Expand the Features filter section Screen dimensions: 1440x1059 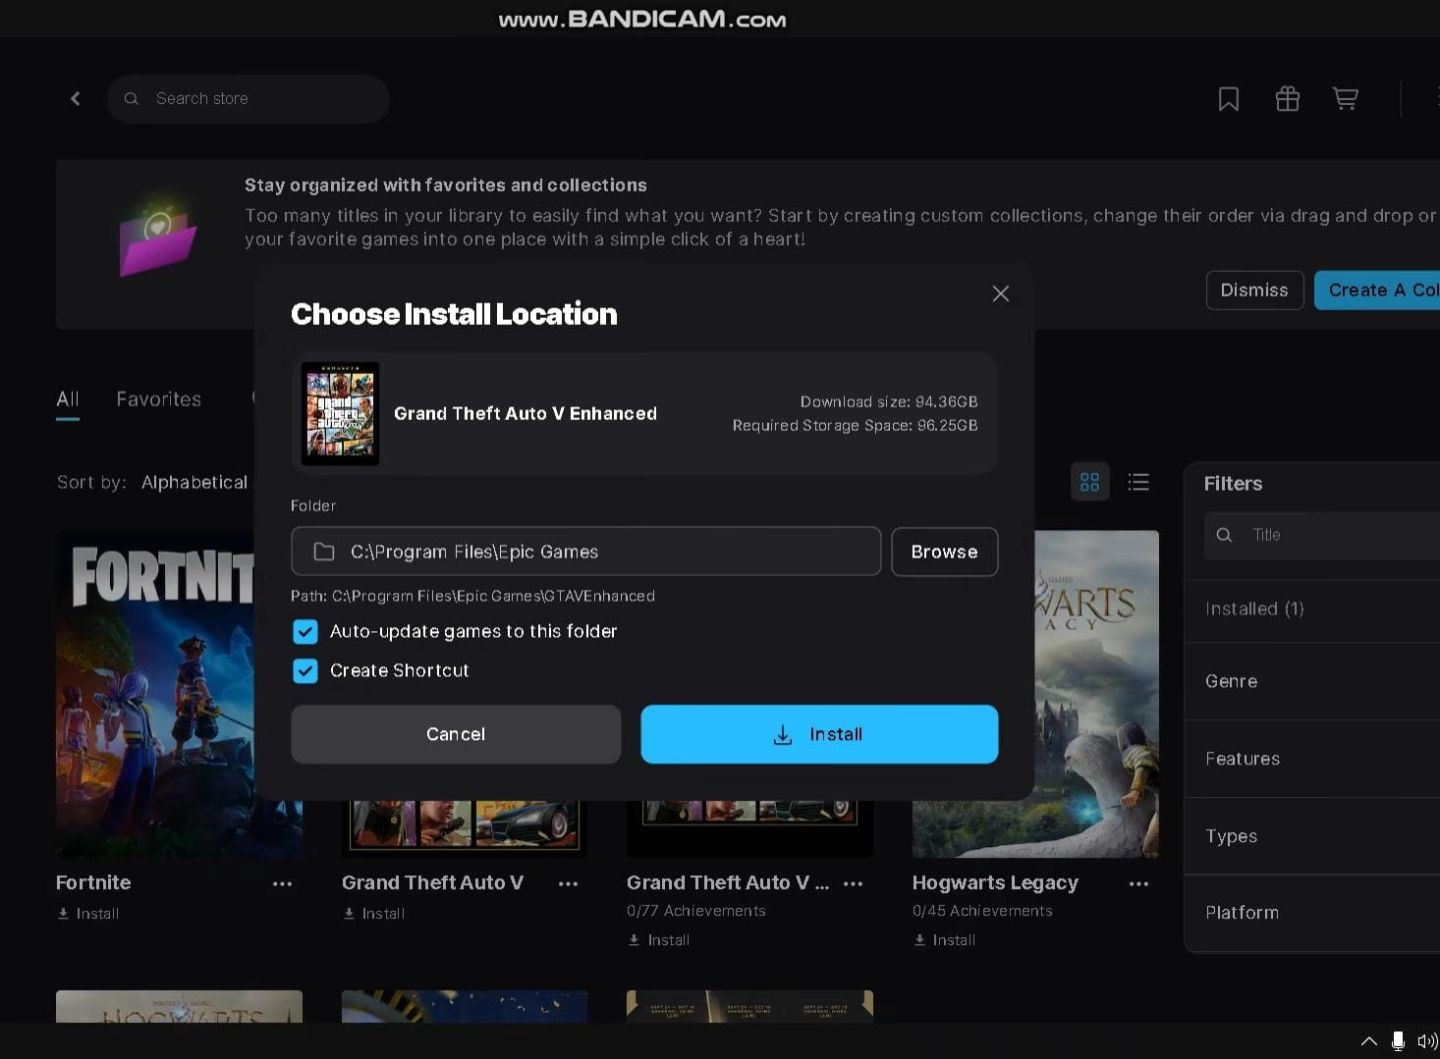(1312, 758)
